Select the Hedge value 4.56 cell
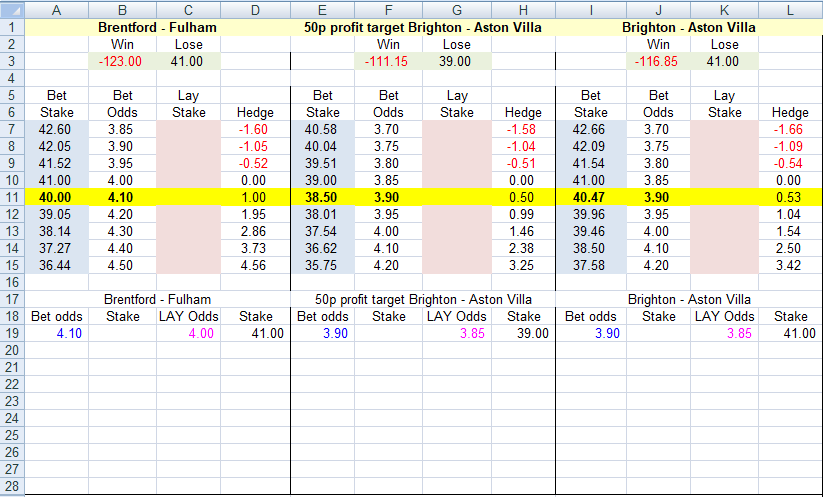 (255, 266)
